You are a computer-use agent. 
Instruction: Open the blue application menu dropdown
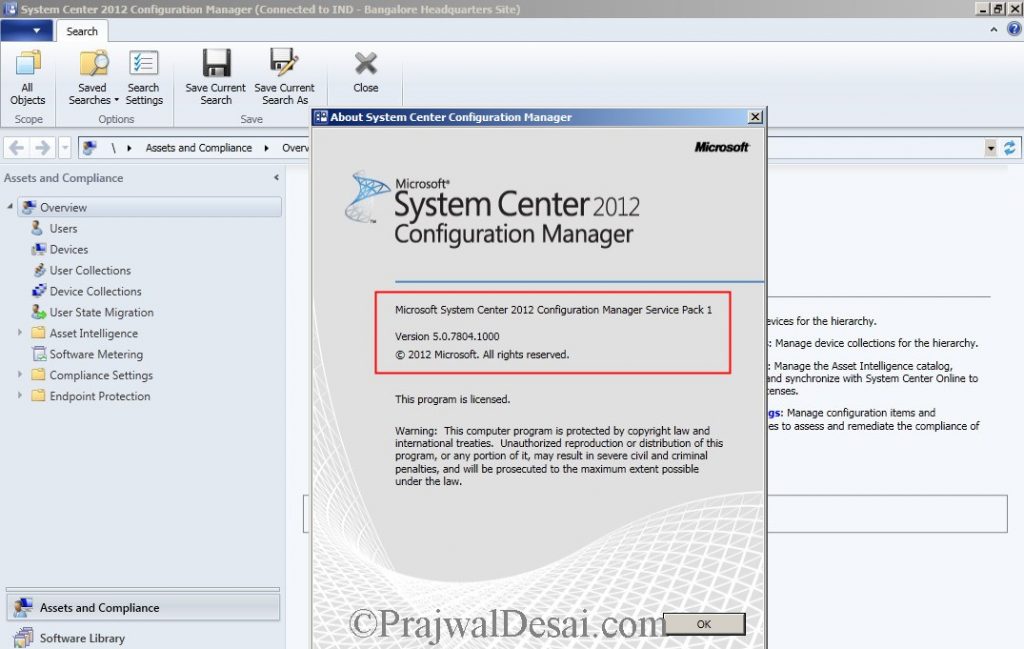(27, 31)
